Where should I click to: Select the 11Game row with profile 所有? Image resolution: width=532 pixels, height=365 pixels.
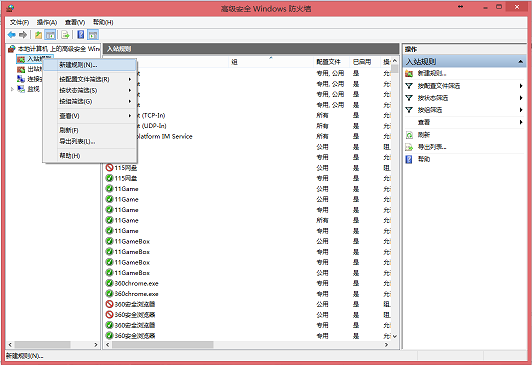248,220
